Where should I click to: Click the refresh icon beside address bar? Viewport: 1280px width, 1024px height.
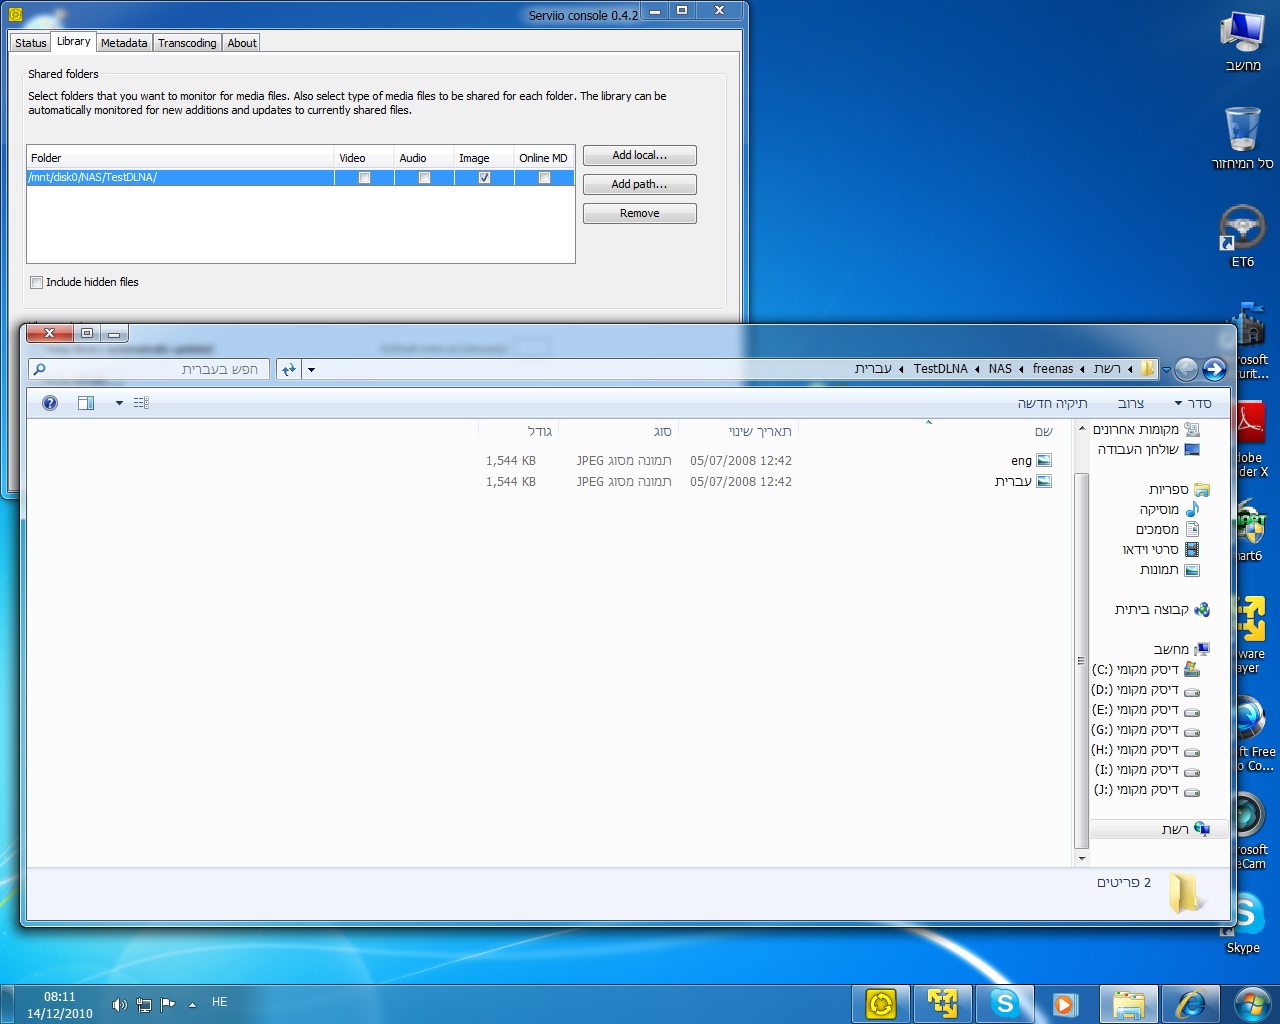288,369
